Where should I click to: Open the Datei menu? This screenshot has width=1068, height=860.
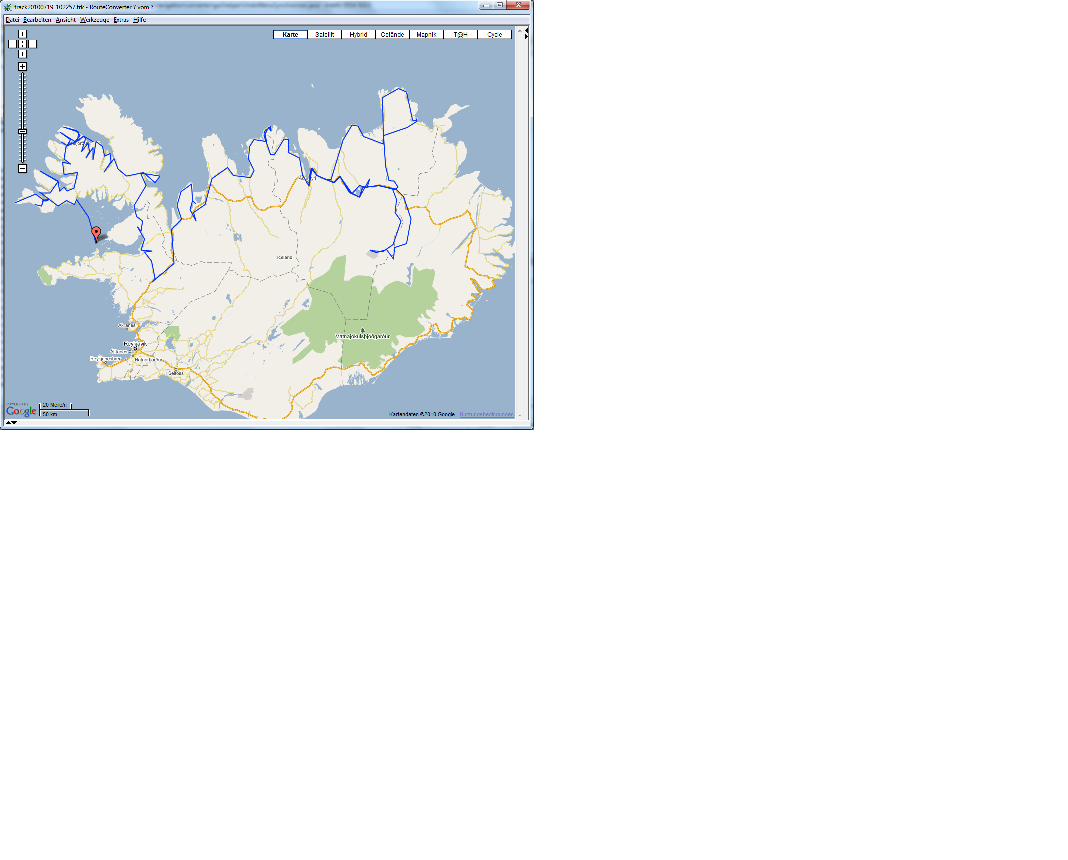point(12,20)
